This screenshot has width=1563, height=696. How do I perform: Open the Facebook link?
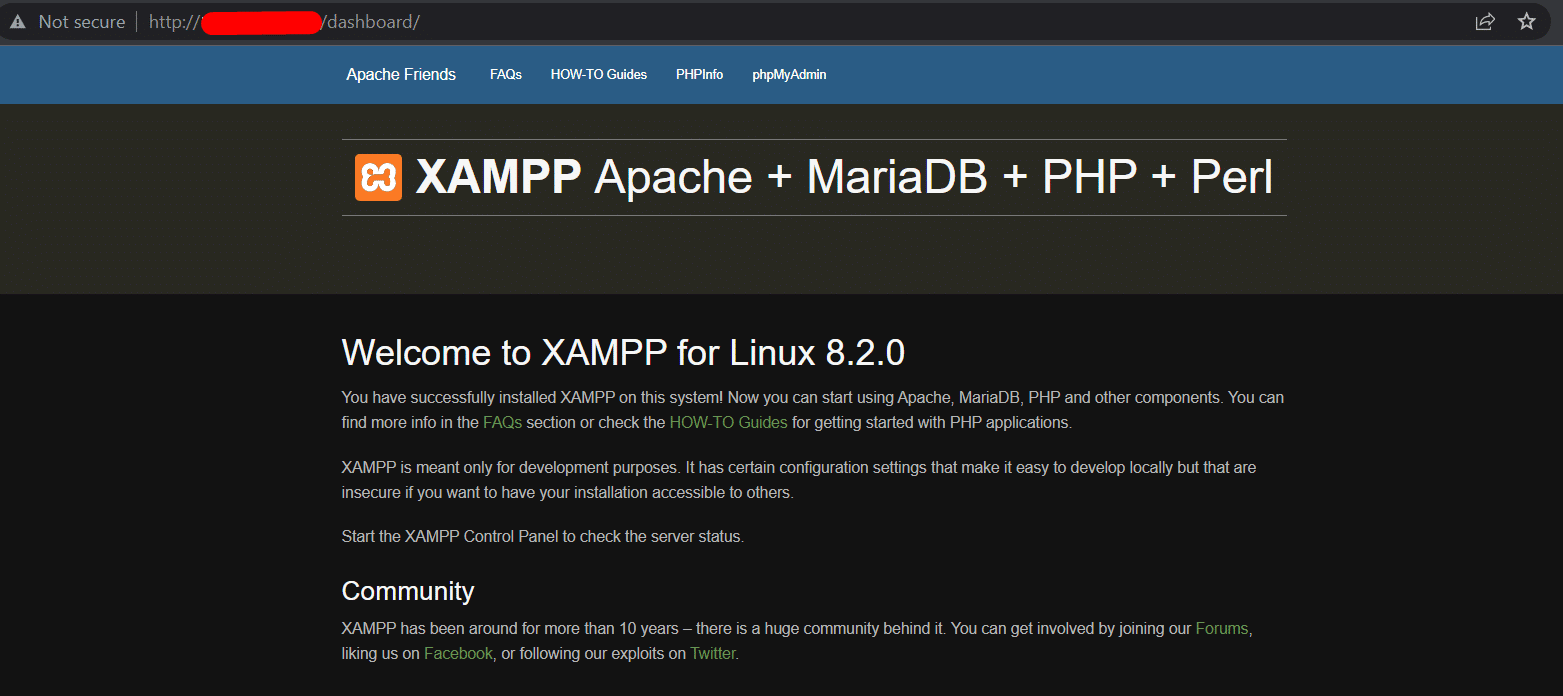(458, 652)
